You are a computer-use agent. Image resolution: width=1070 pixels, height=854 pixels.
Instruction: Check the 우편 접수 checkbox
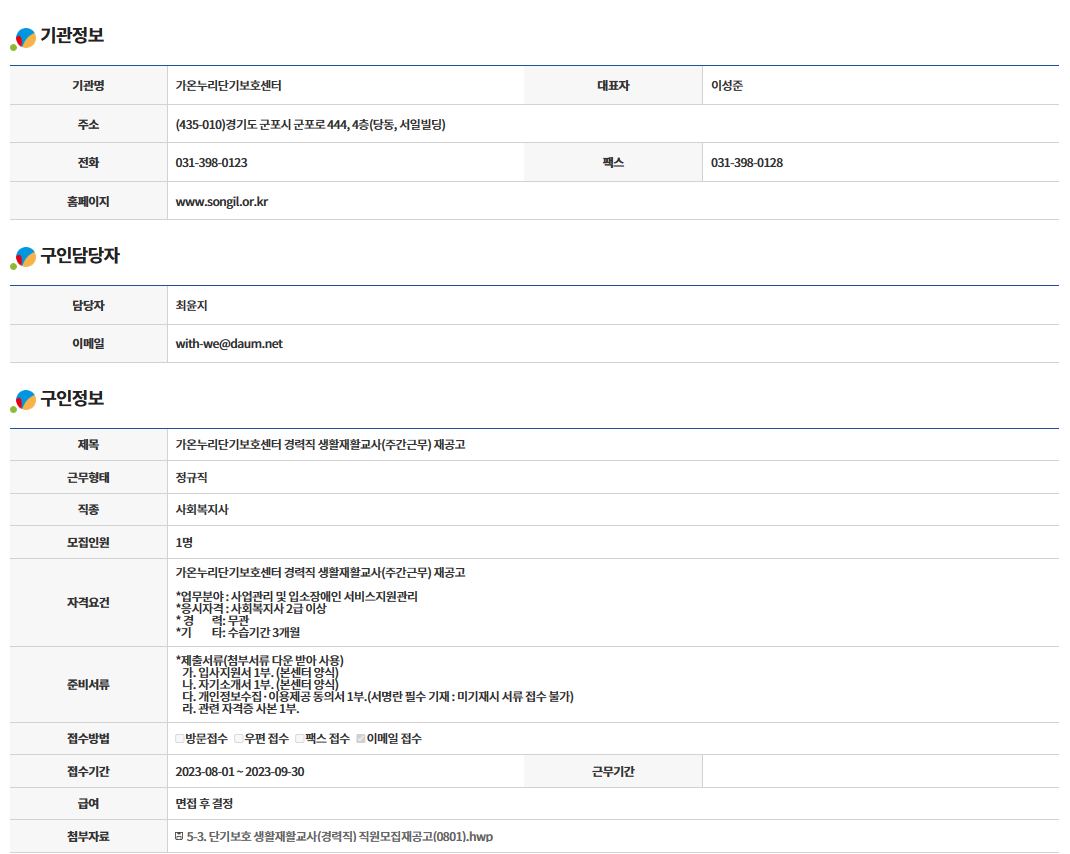[239, 739]
